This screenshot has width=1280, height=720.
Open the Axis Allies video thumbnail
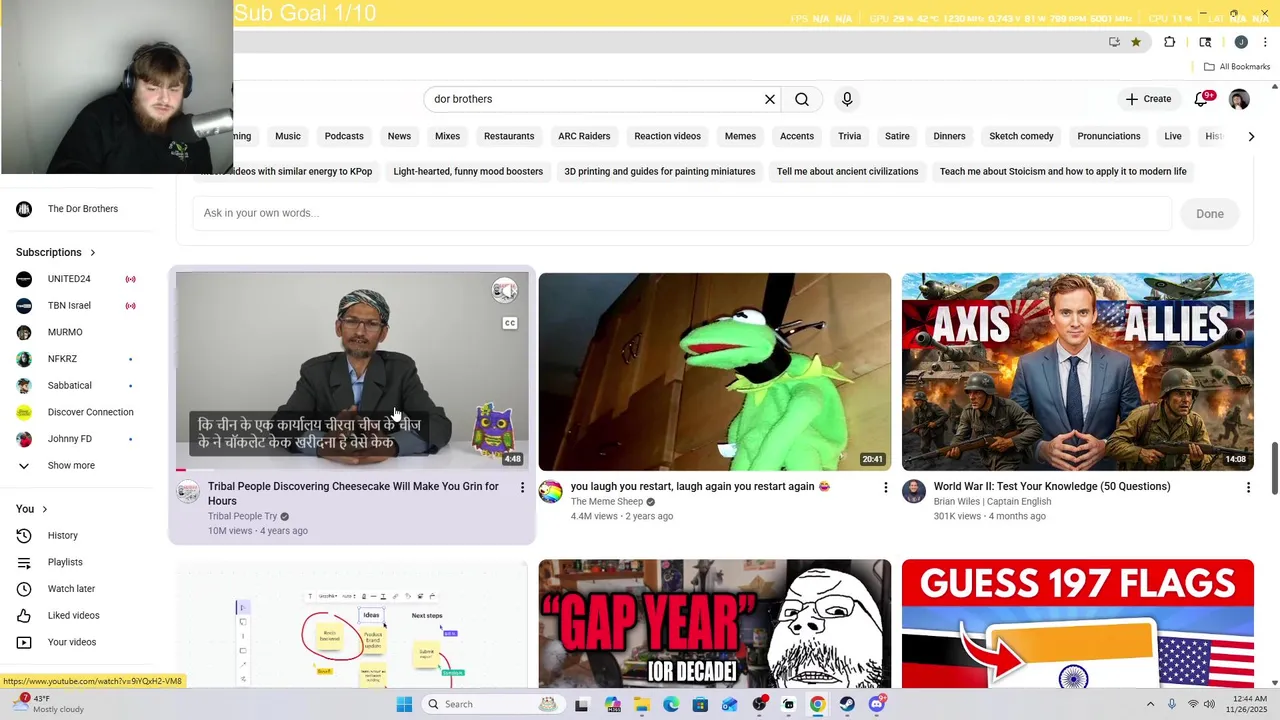(x=1077, y=371)
